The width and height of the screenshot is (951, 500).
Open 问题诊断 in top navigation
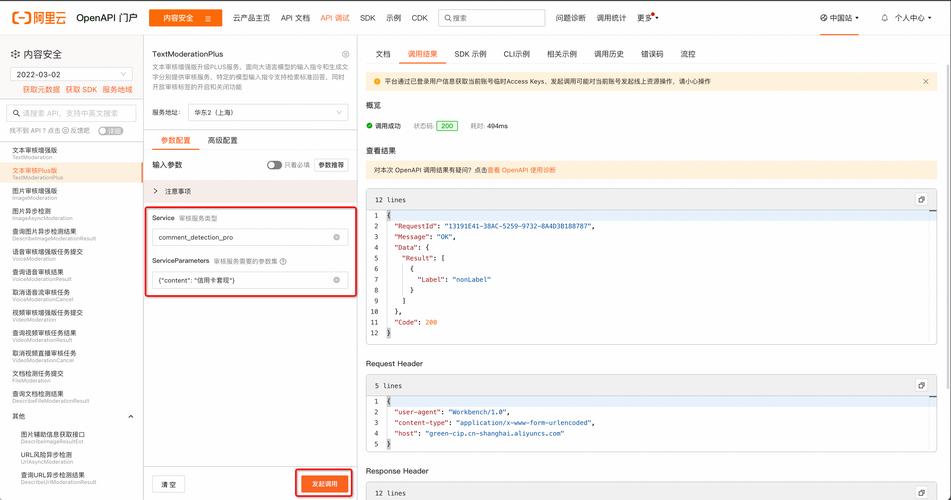(570, 18)
